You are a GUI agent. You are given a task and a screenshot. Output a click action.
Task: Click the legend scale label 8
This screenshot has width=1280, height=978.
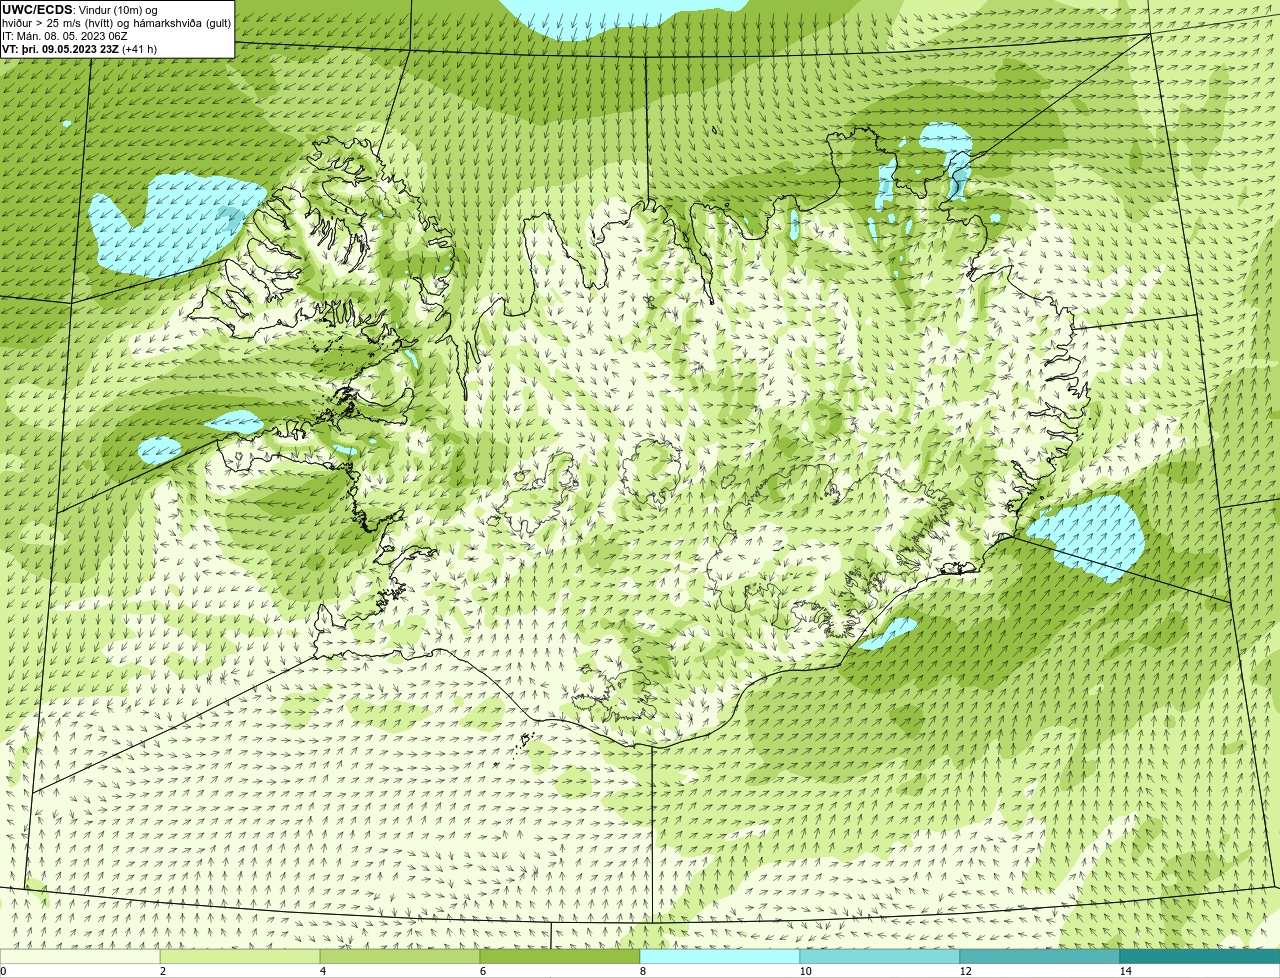pyautogui.click(x=642, y=971)
